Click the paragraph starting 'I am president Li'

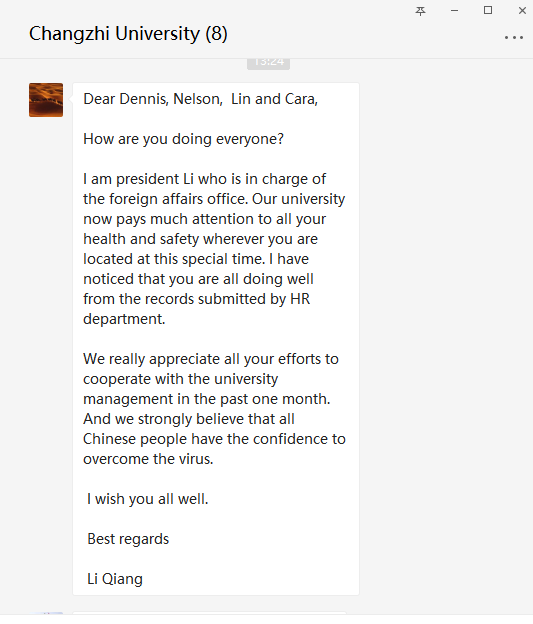click(214, 249)
